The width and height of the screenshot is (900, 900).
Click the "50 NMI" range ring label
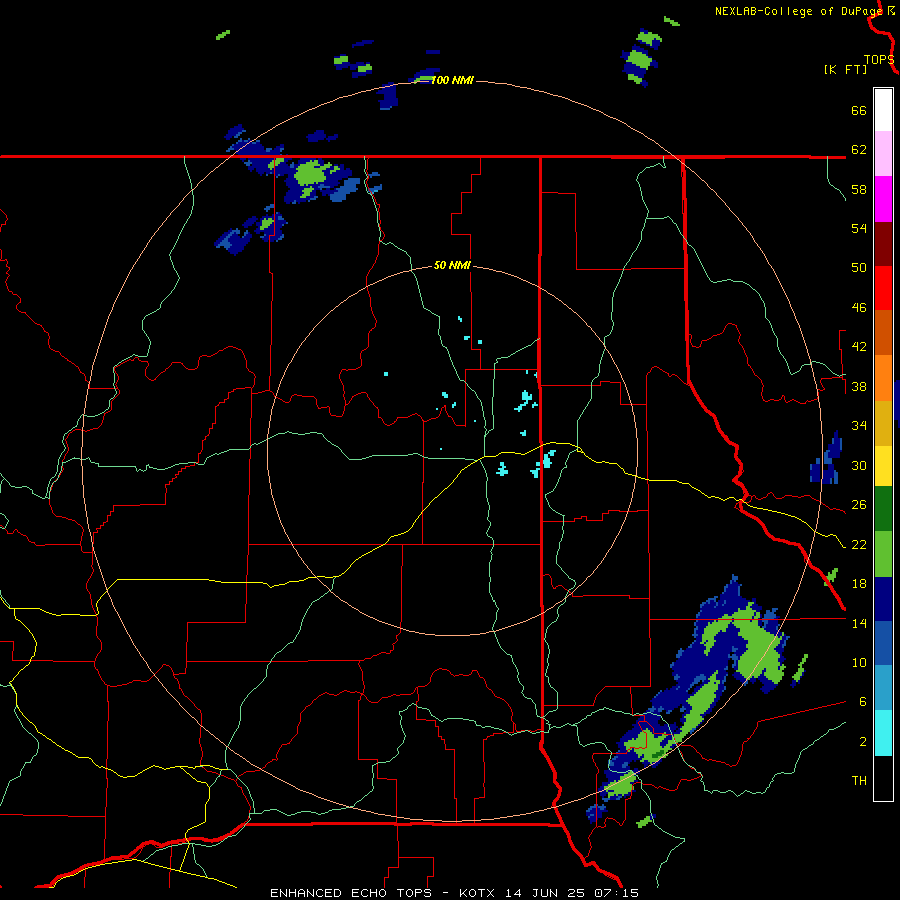click(x=452, y=265)
